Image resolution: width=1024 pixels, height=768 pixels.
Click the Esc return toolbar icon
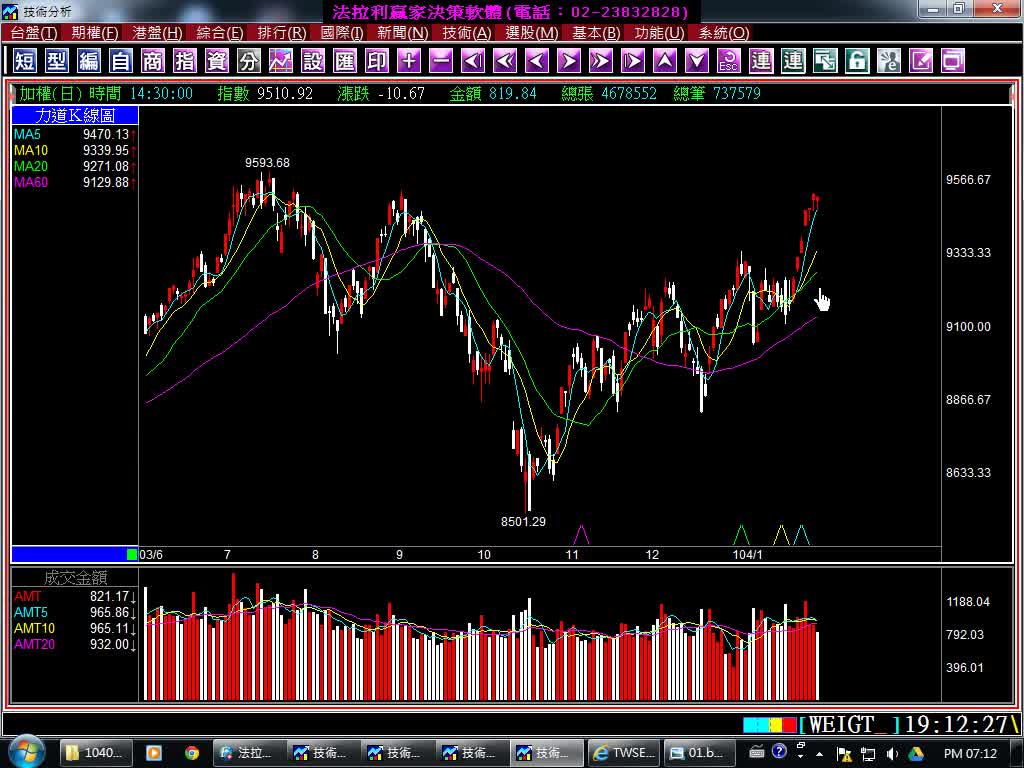(729, 61)
